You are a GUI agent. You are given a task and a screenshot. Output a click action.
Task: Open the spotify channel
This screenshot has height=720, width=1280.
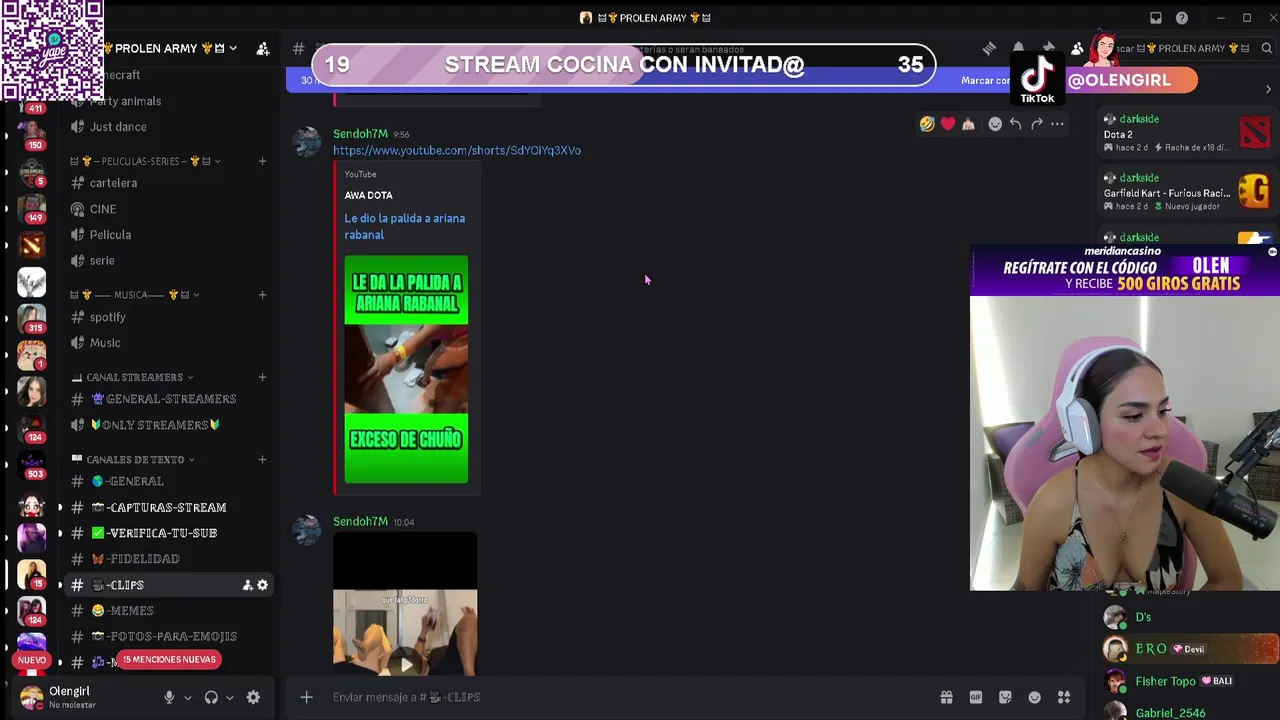pos(167,317)
